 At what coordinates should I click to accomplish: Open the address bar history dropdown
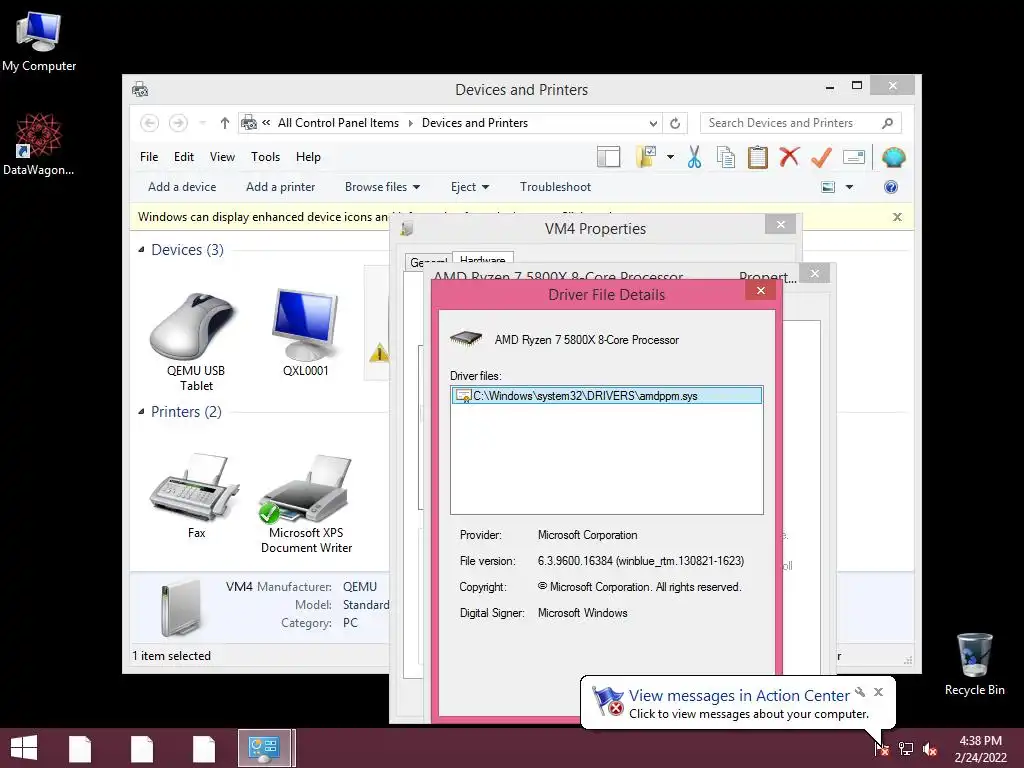[x=653, y=123]
